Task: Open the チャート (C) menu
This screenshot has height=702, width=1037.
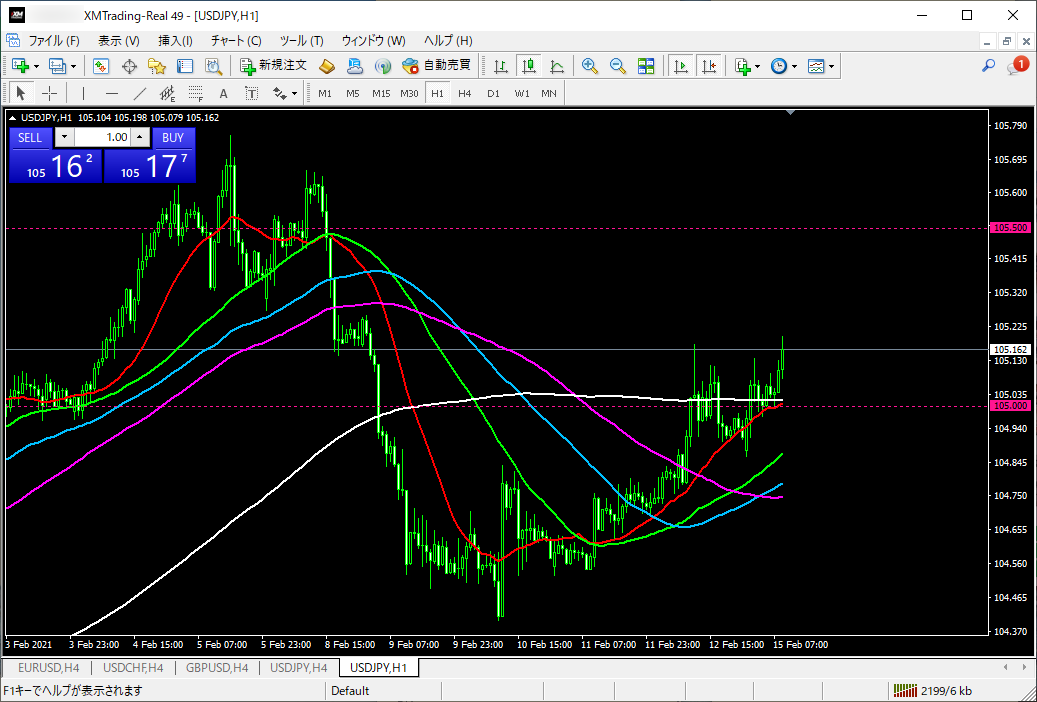Action: 236,40
